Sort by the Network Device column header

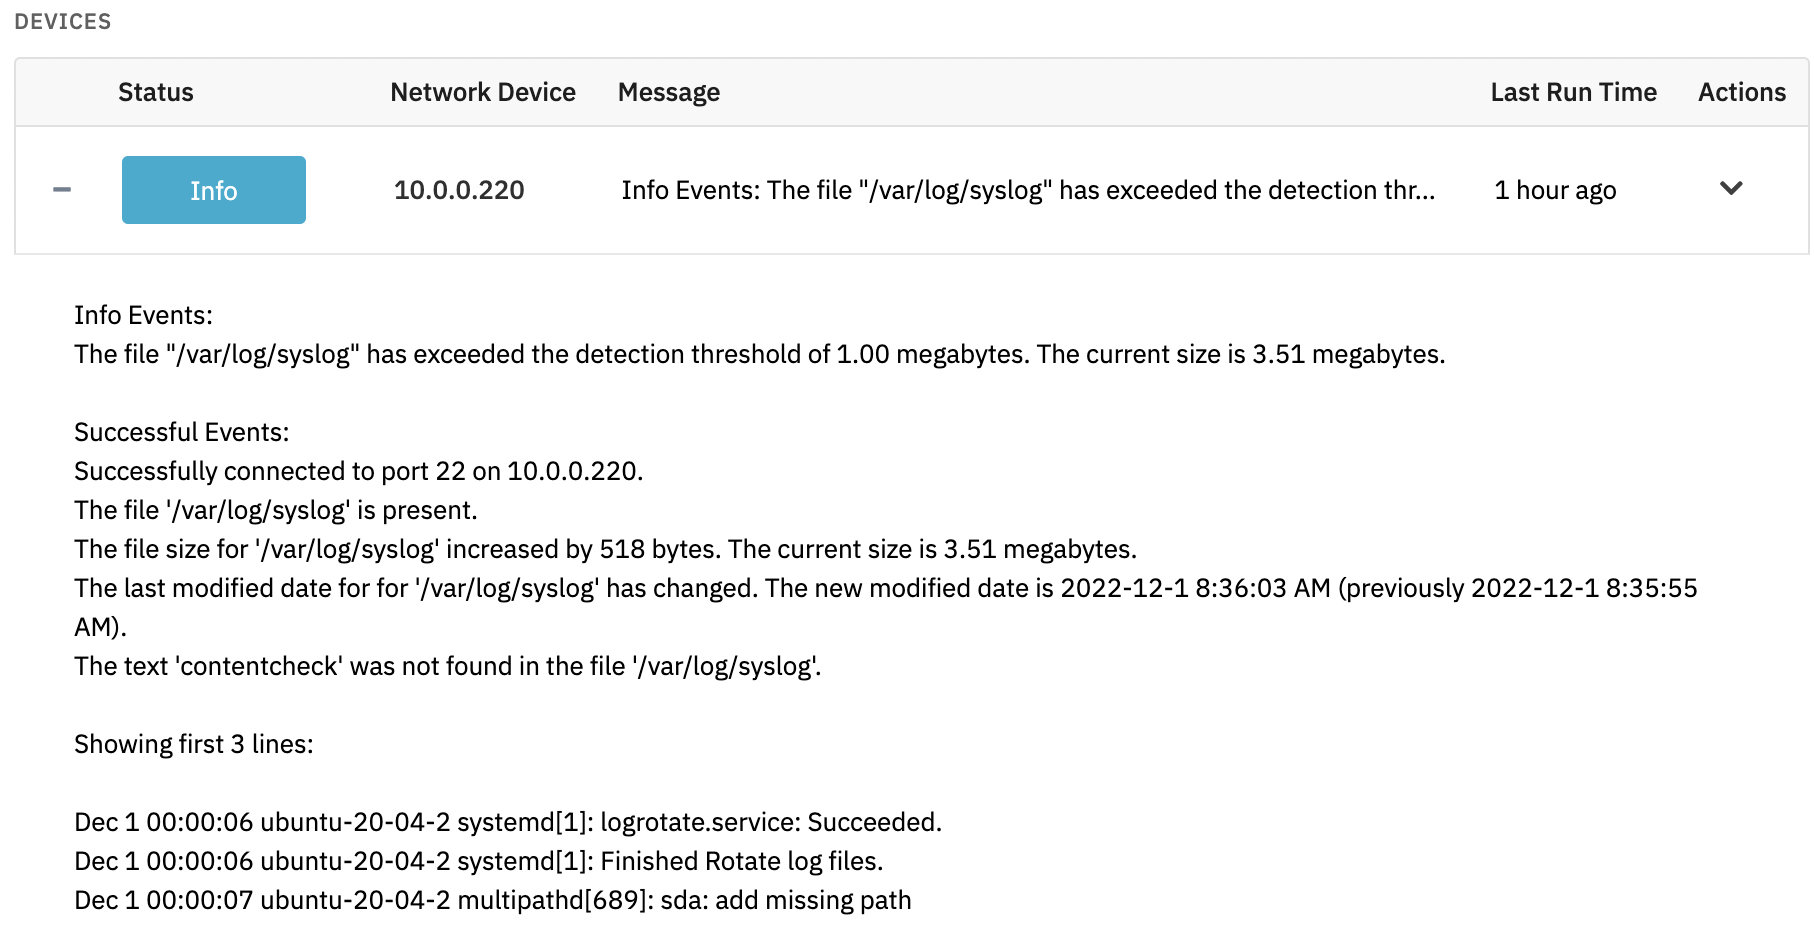point(483,92)
